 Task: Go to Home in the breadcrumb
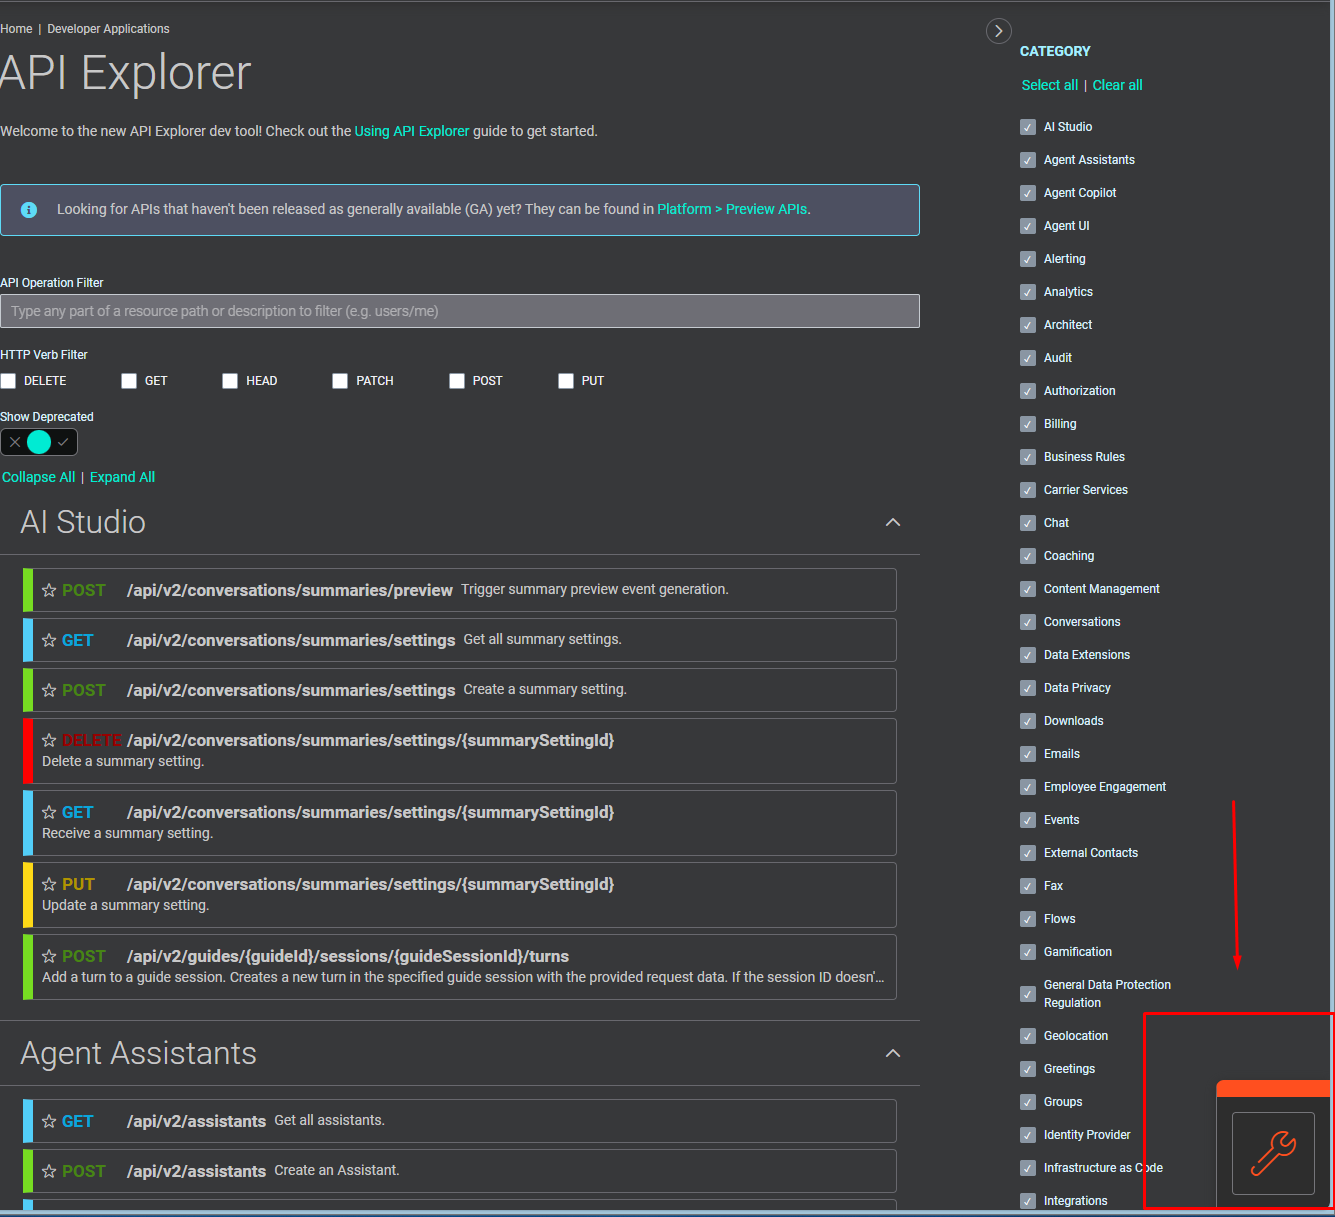pyautogui.click(x=16, y=29)
